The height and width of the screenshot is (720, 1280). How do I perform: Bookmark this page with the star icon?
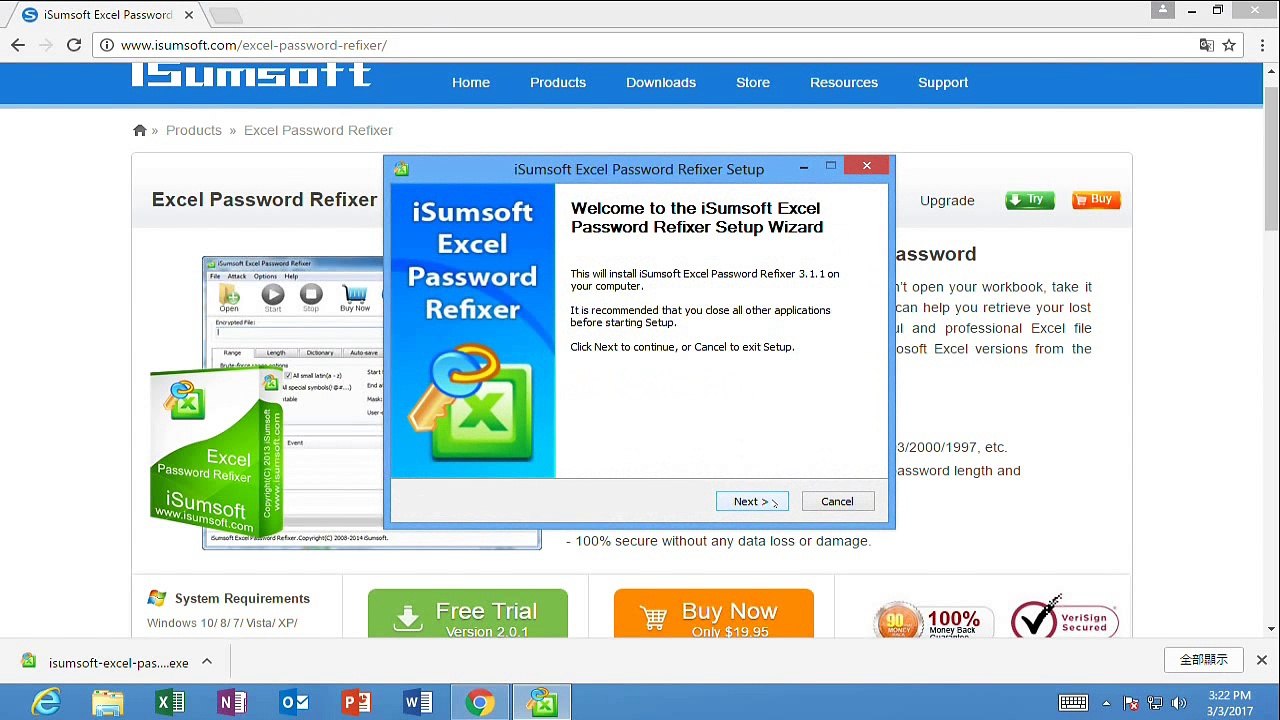1229,45
